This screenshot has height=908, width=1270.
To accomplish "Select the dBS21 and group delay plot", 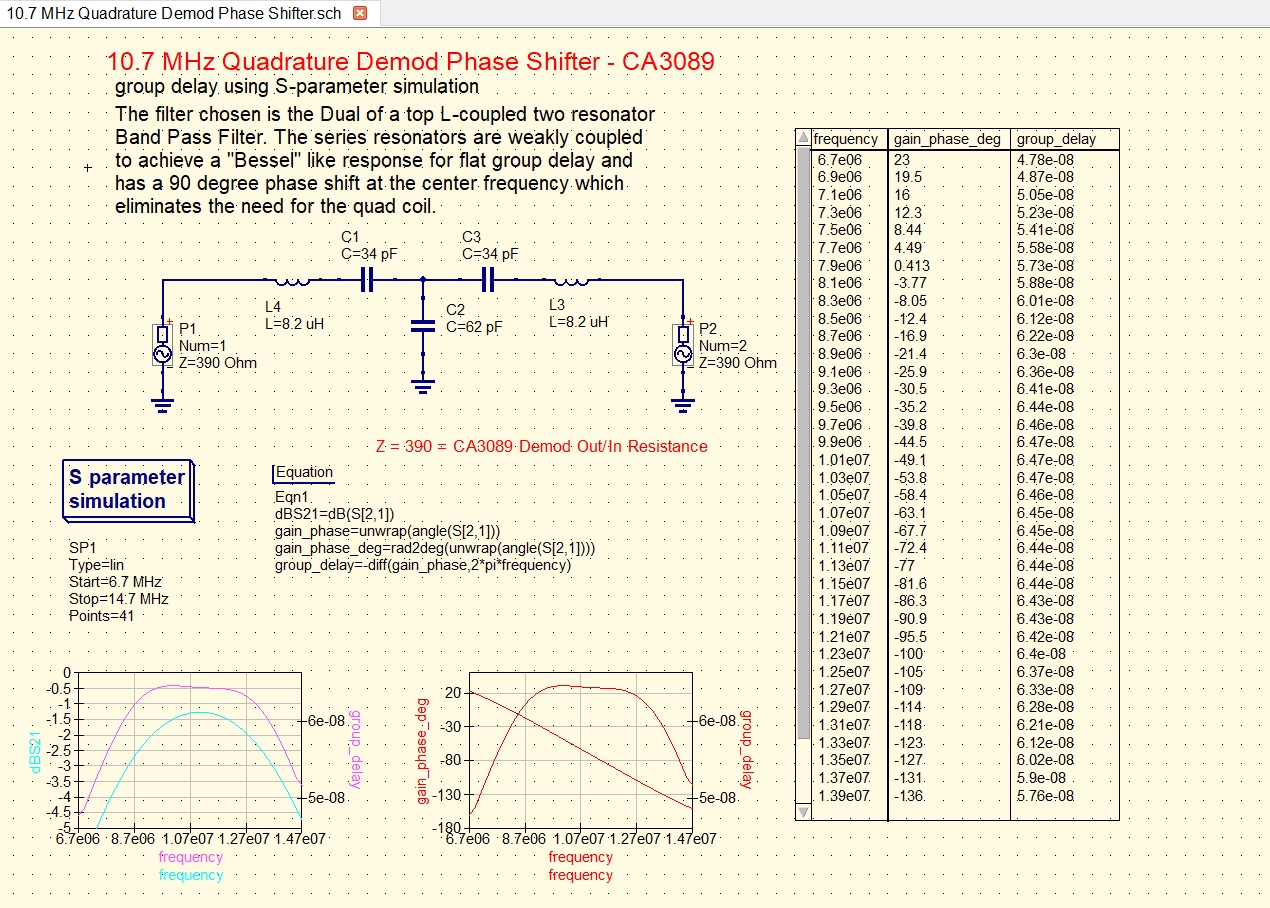I will point(189,750).
